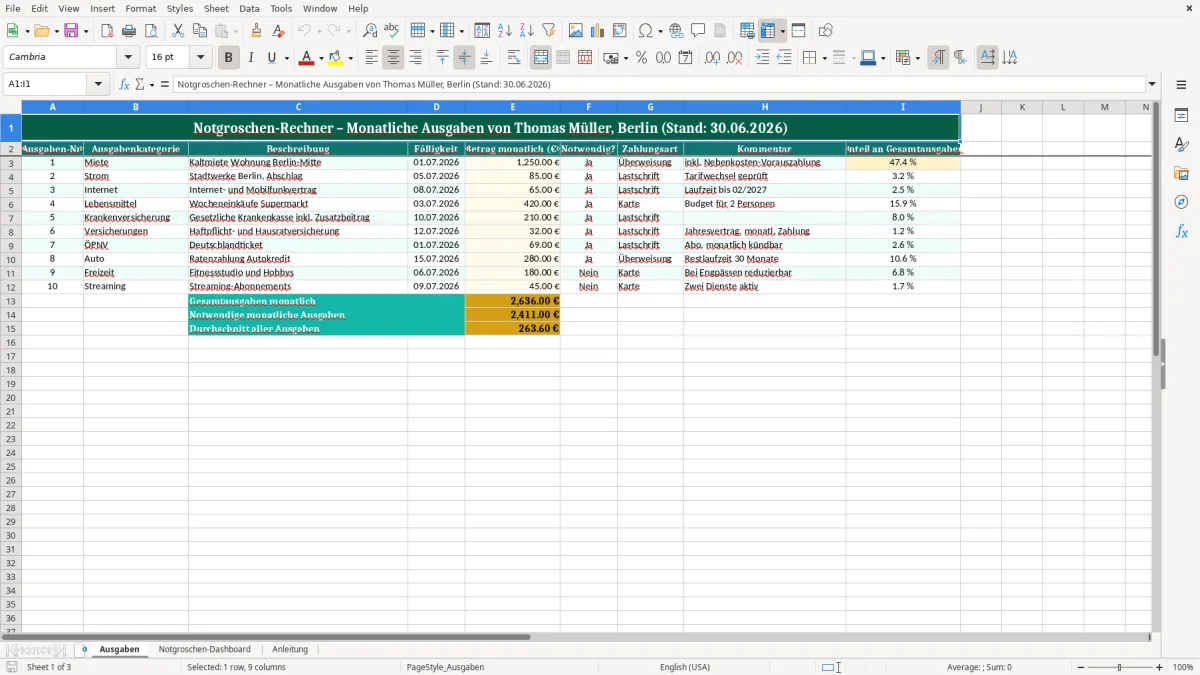Toggle Center Horizontally button
The image size is (1200, 675).
pyautogui.click(x=393, y=58)
